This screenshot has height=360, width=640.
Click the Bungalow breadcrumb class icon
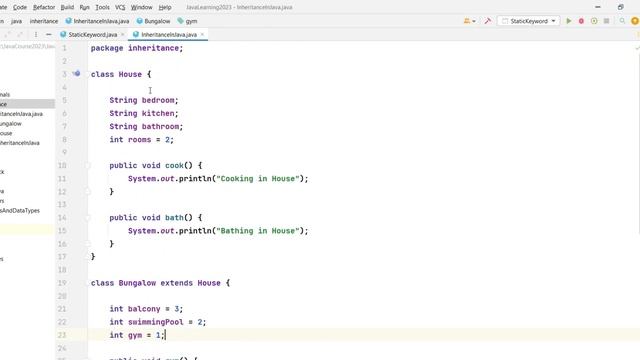click(140, 21)
